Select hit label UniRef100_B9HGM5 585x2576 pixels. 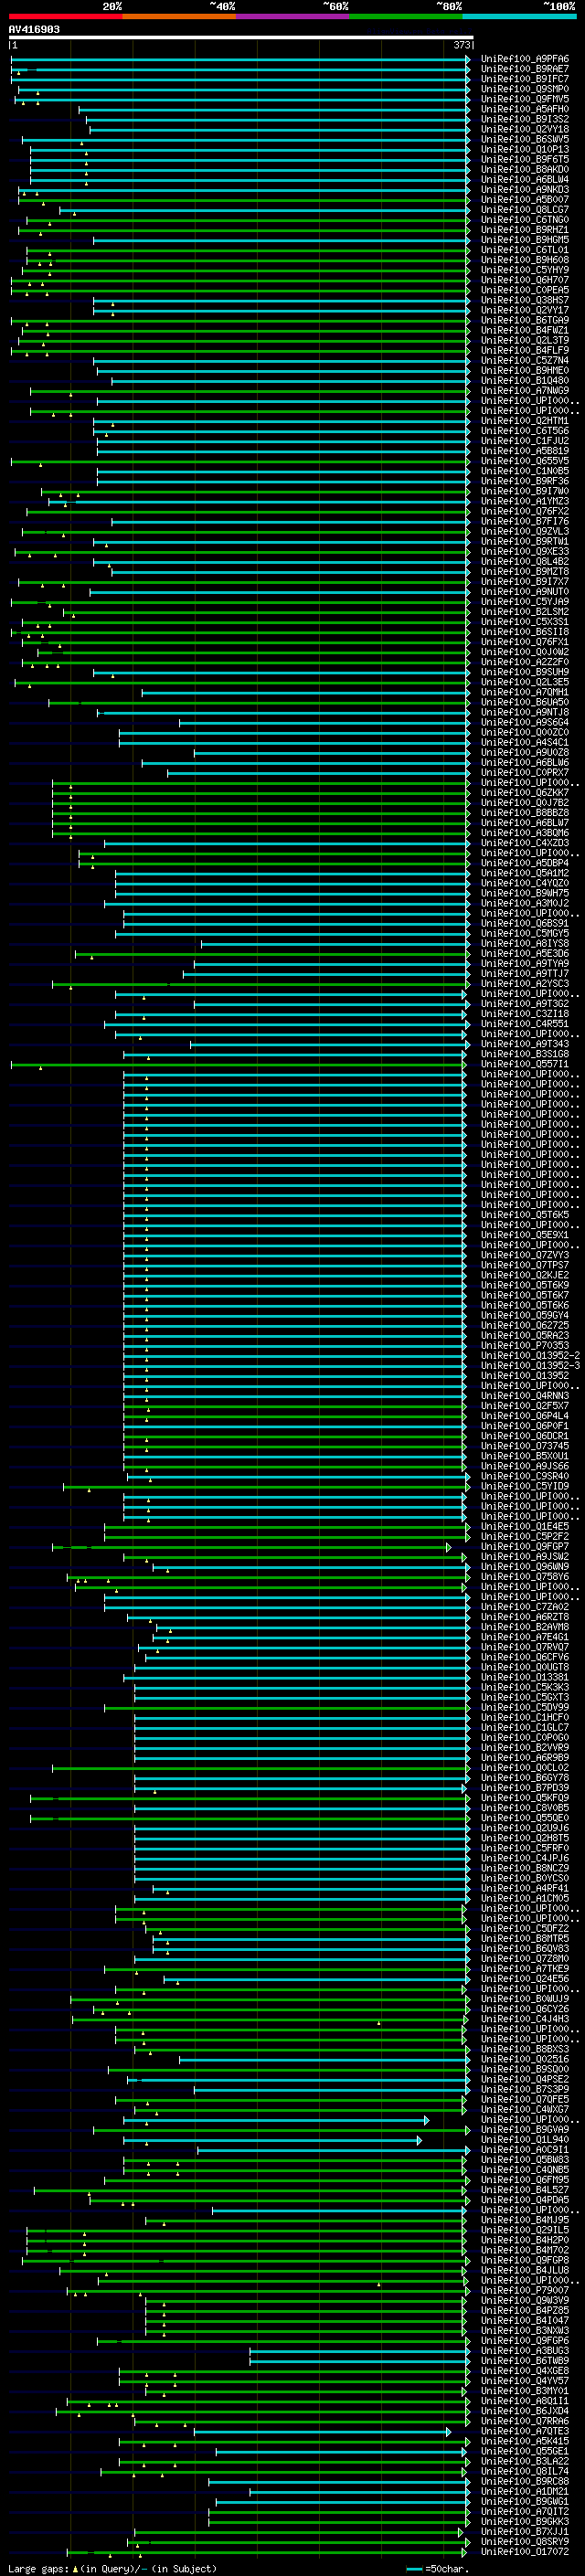pos(525,240)
